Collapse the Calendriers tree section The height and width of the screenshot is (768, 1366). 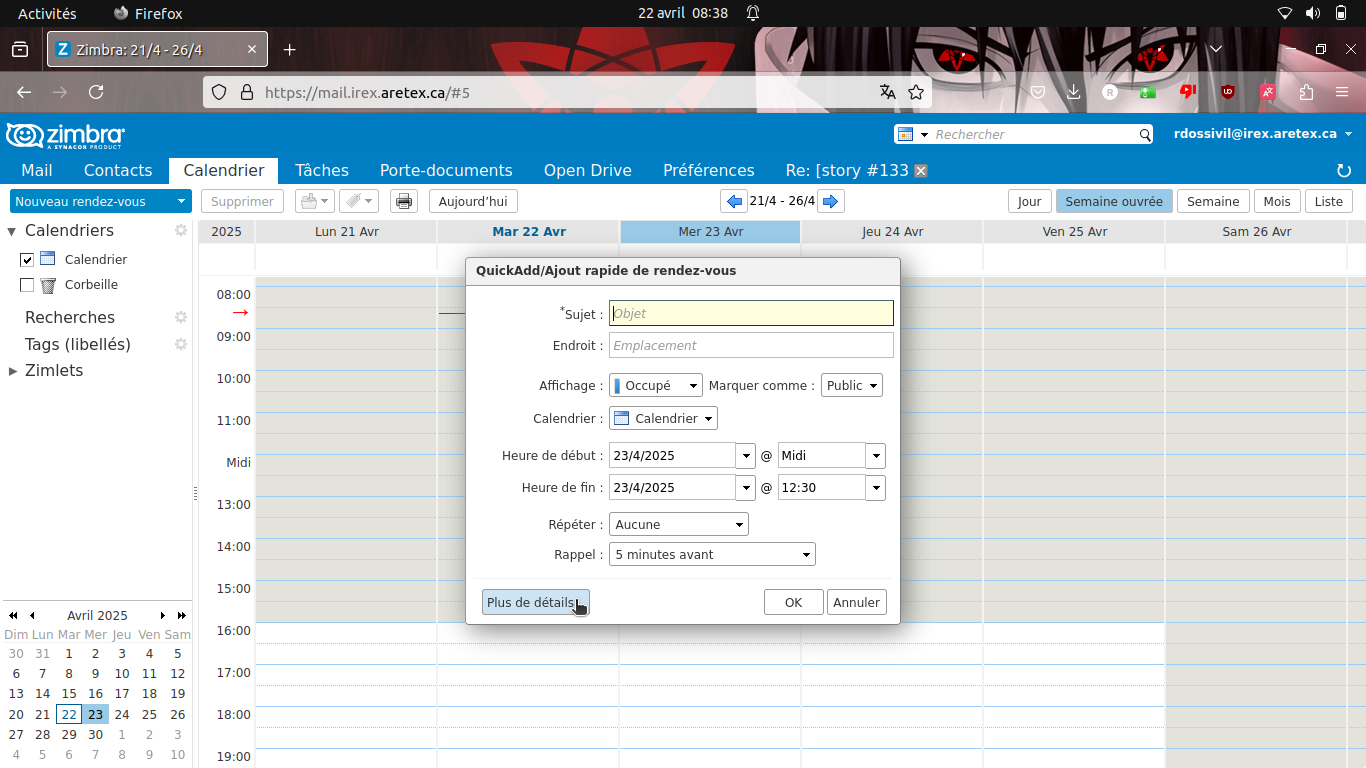pyautogui.click(x=12, y=231)
